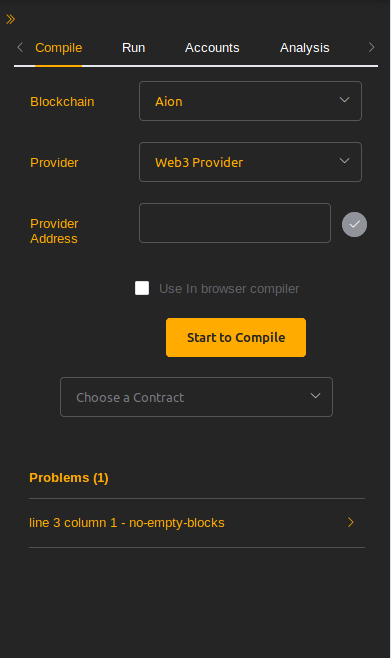Expand the Web3 Provider dropdown
The height and width of the screenshot is (658, 391).
[x=250, y=162]
